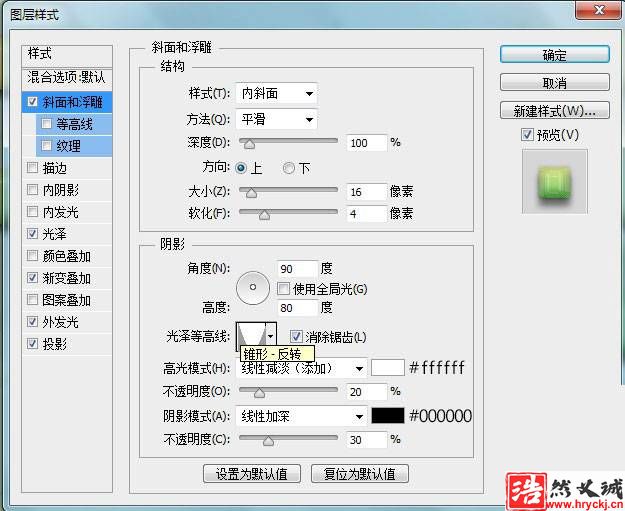This screenshot has height=511, width=625.
Task: Enable the 内阴影 checkbox
Action: [x=32, y=189]
